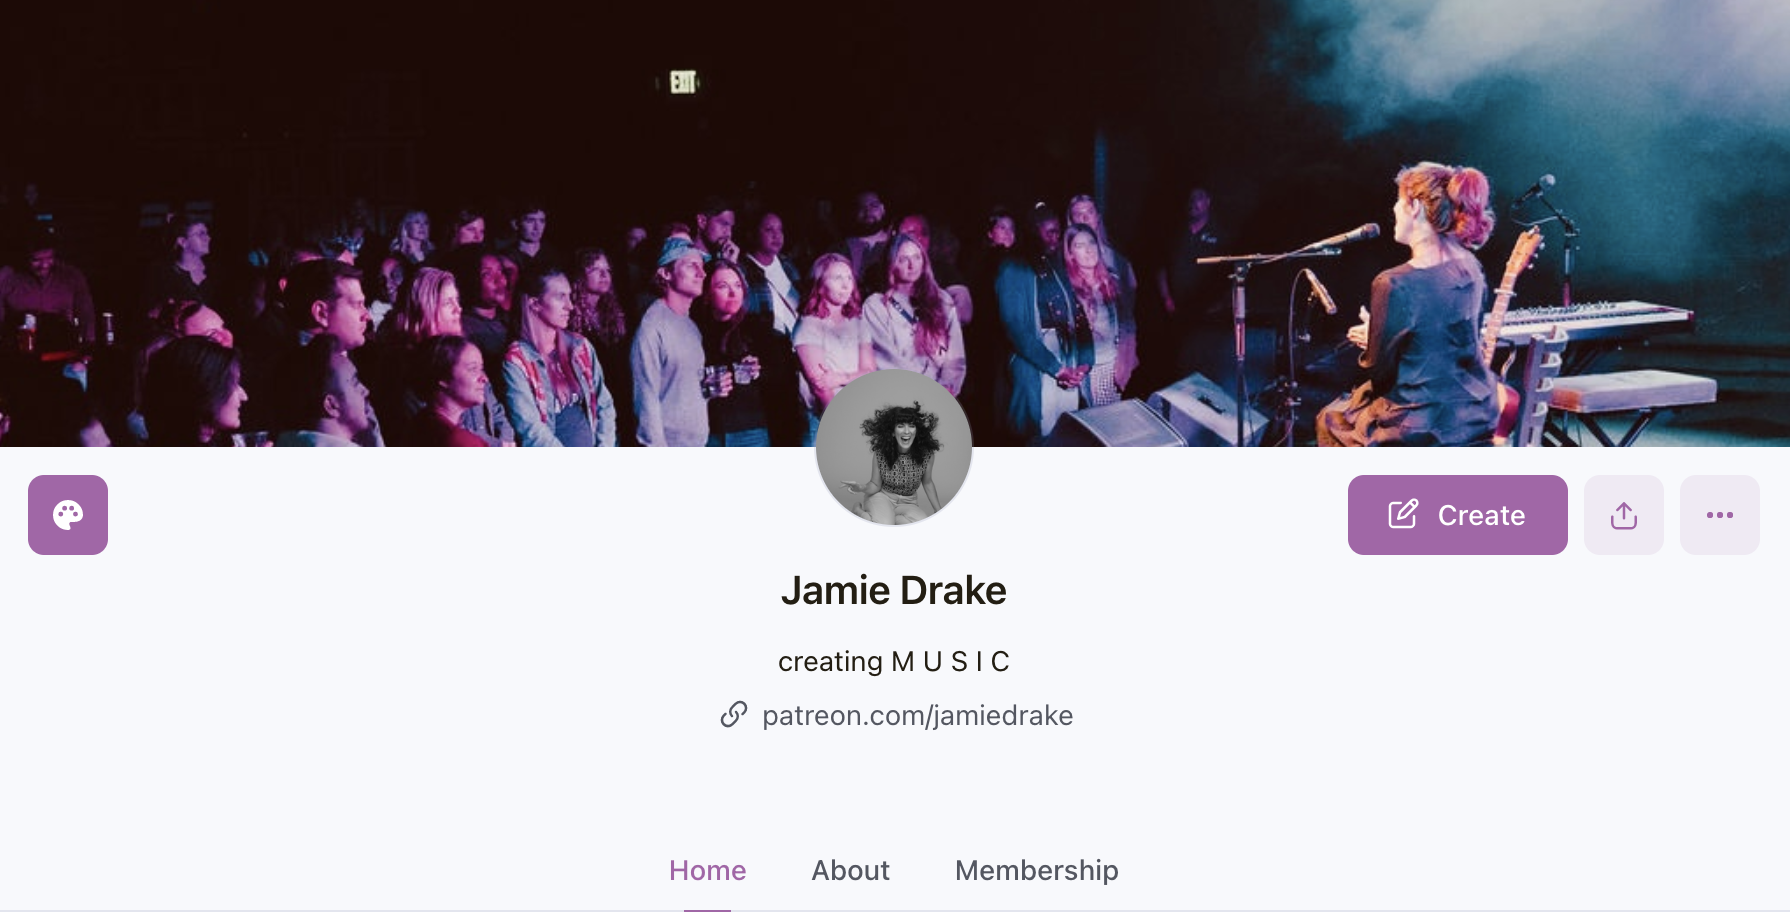Click the Create post button

coord(1457,515)
